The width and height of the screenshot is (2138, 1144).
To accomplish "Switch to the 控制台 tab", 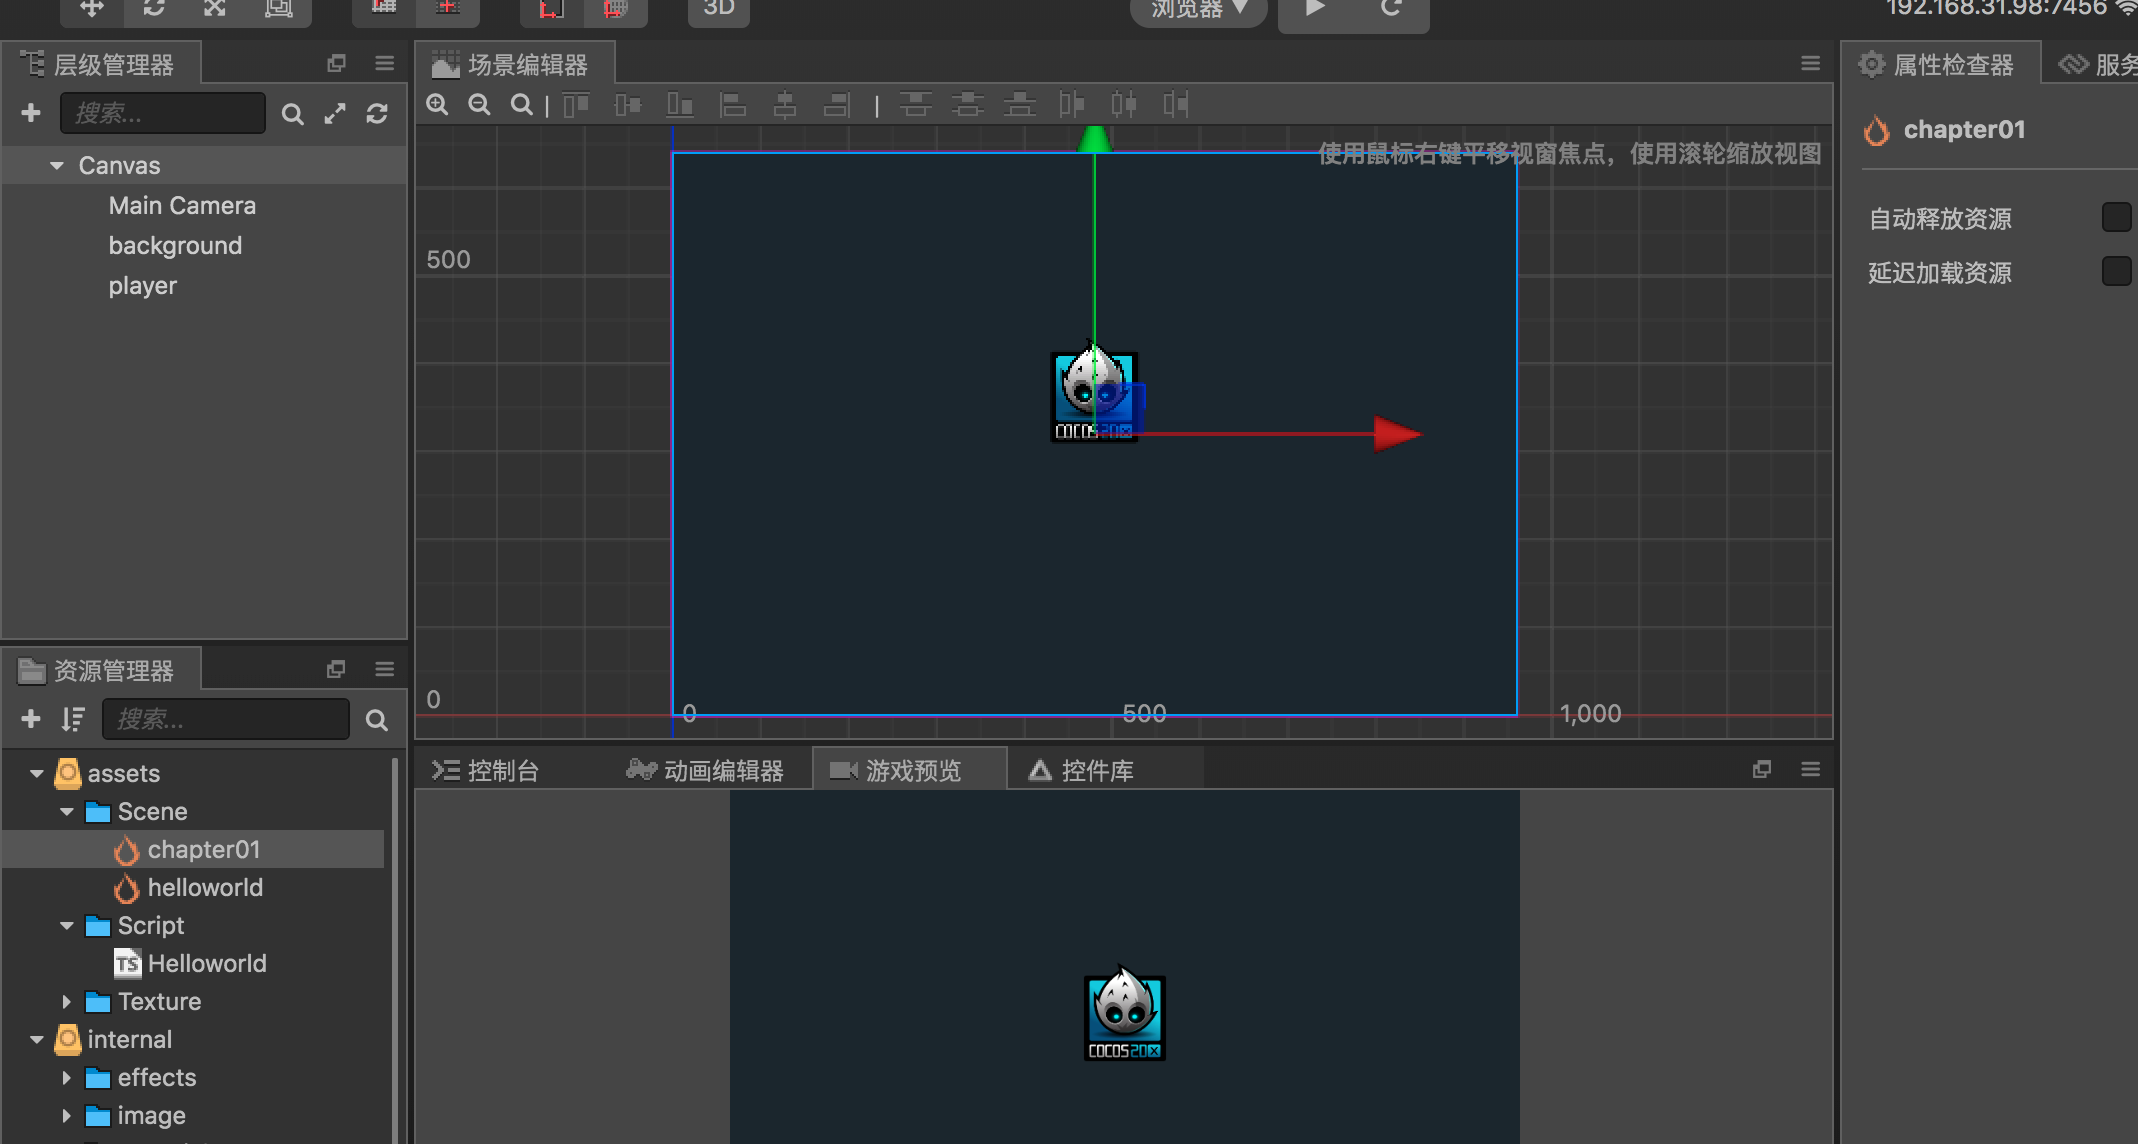I will click(486, 771).
